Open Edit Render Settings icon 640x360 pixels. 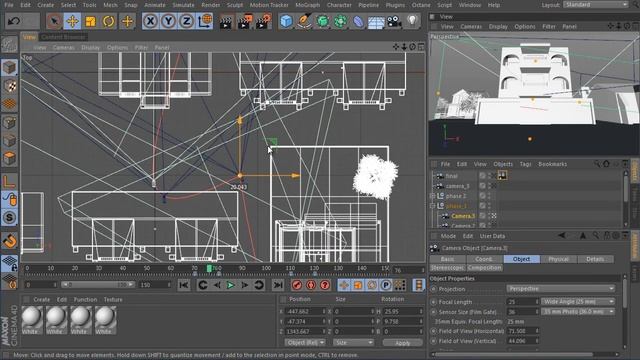pyautogui.click(x=263, y=22)
